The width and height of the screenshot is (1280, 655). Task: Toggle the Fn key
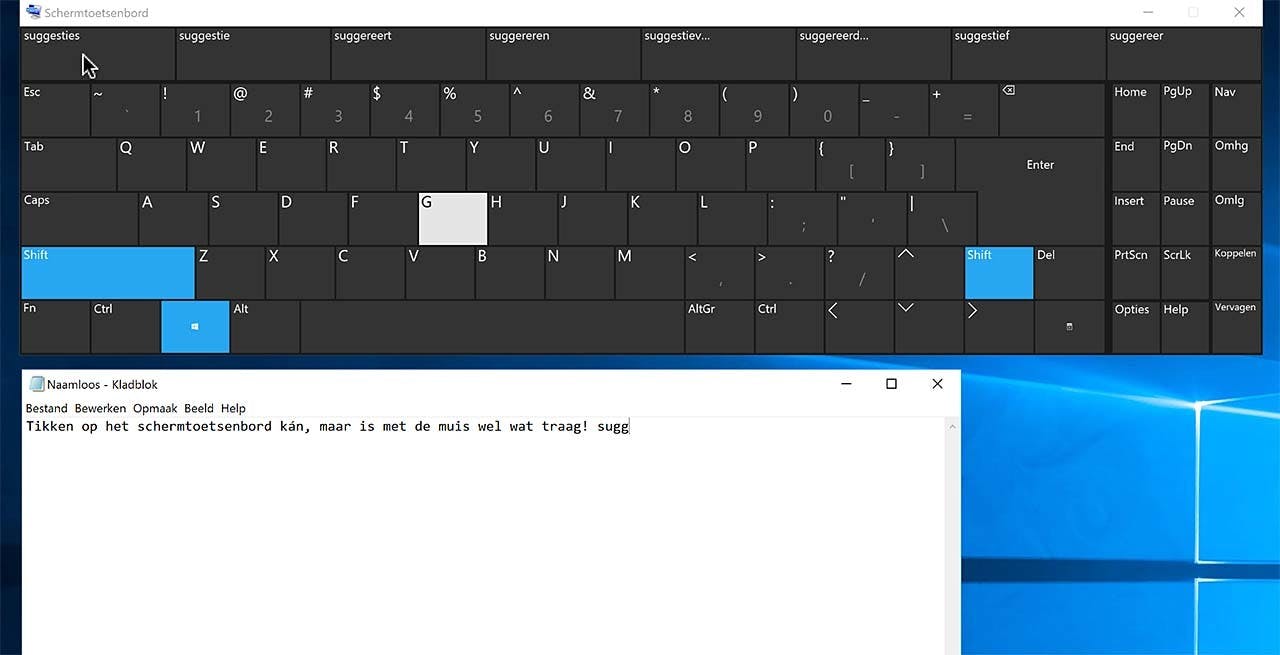(55, 326)
